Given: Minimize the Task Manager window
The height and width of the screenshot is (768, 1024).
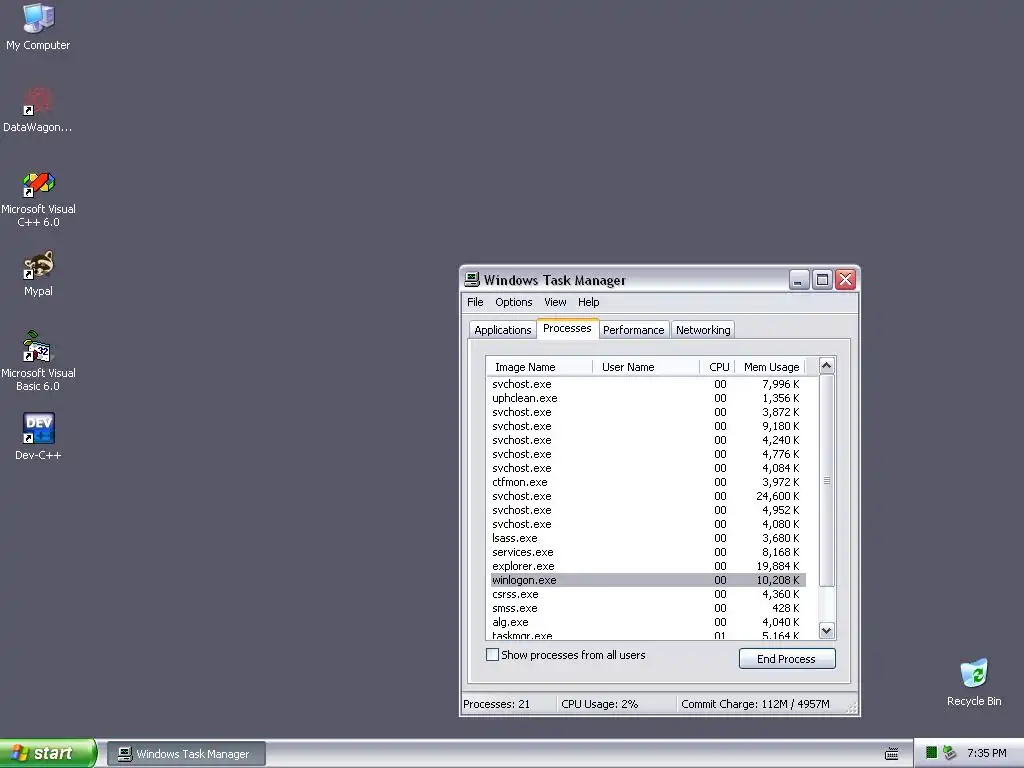Looking at the screenshot, I should click(x=798, y=280).
